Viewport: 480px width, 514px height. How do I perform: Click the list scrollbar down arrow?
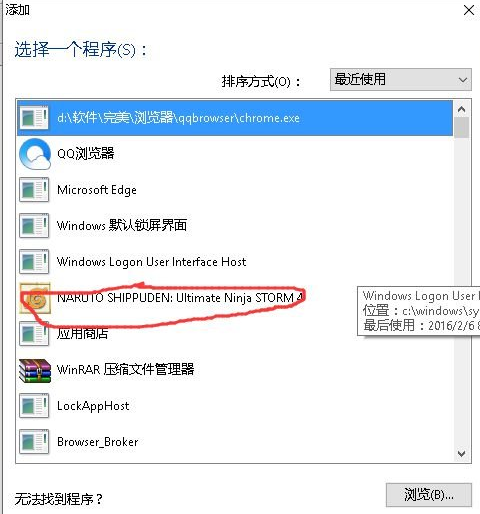click(462, 454)
